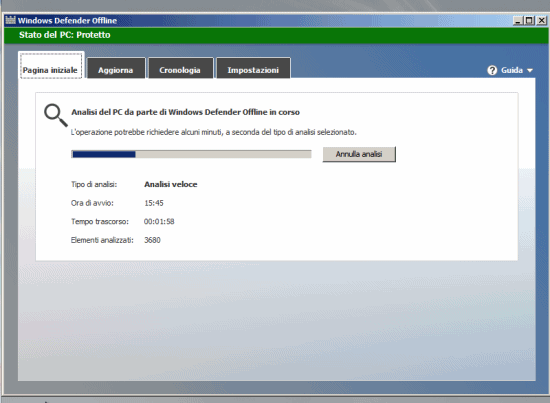Cancel the scan with Annulla analisi
The height and width of the screenshot is (403, 550).
click(x=359, y=154)
